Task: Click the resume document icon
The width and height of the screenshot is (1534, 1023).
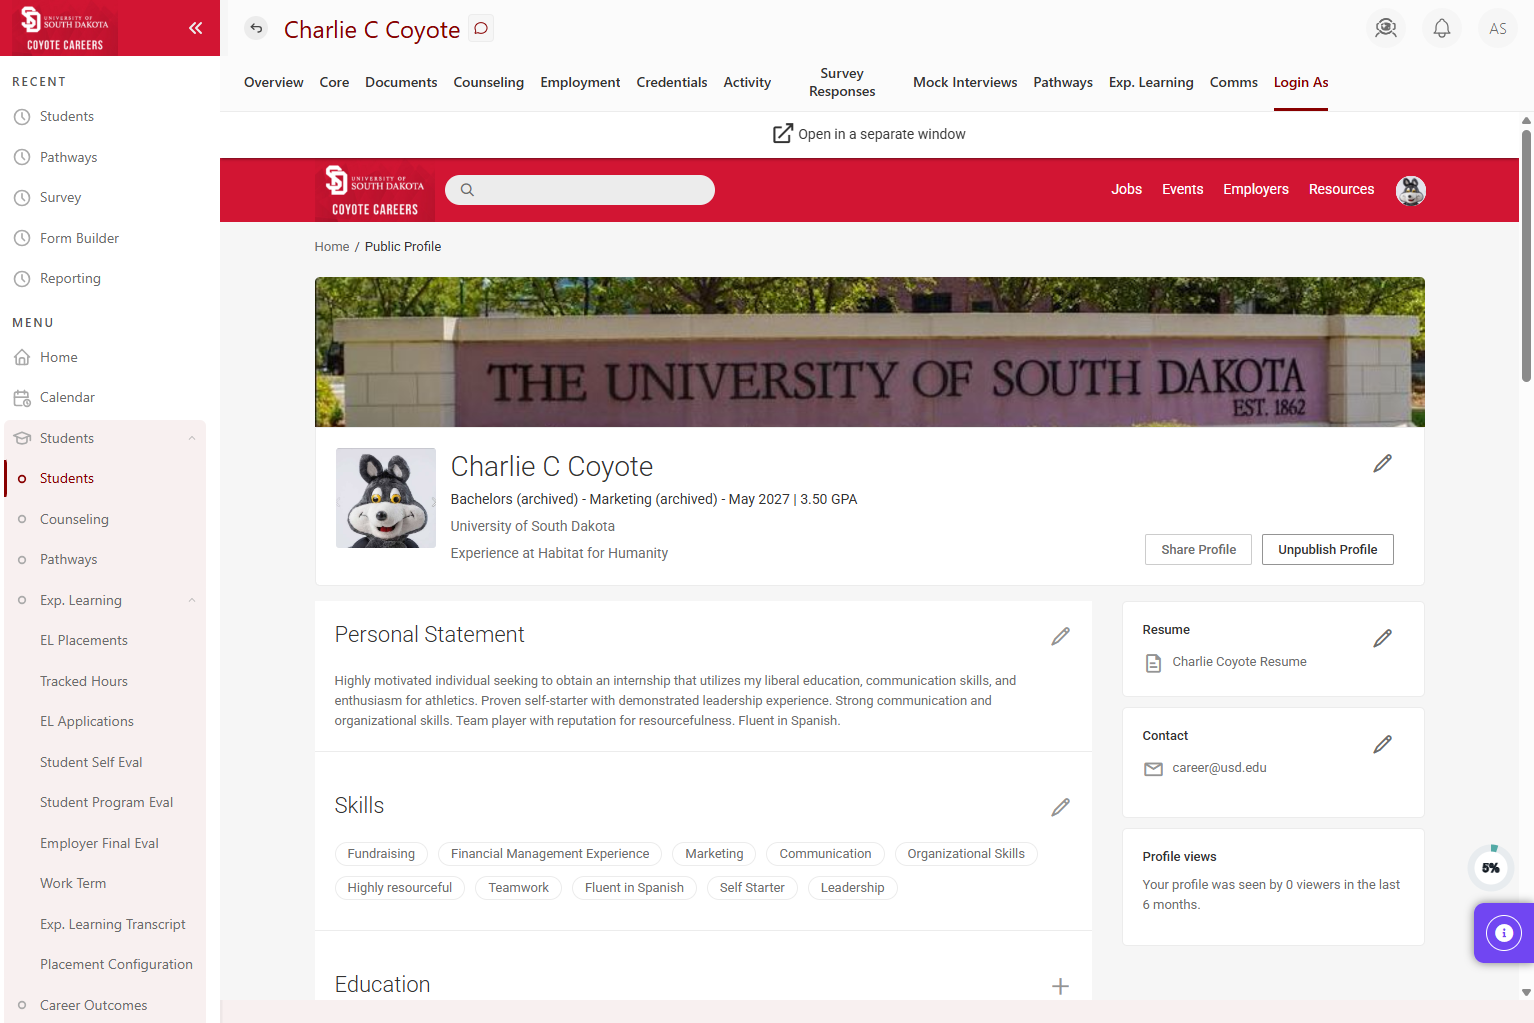Action: 1153,663
